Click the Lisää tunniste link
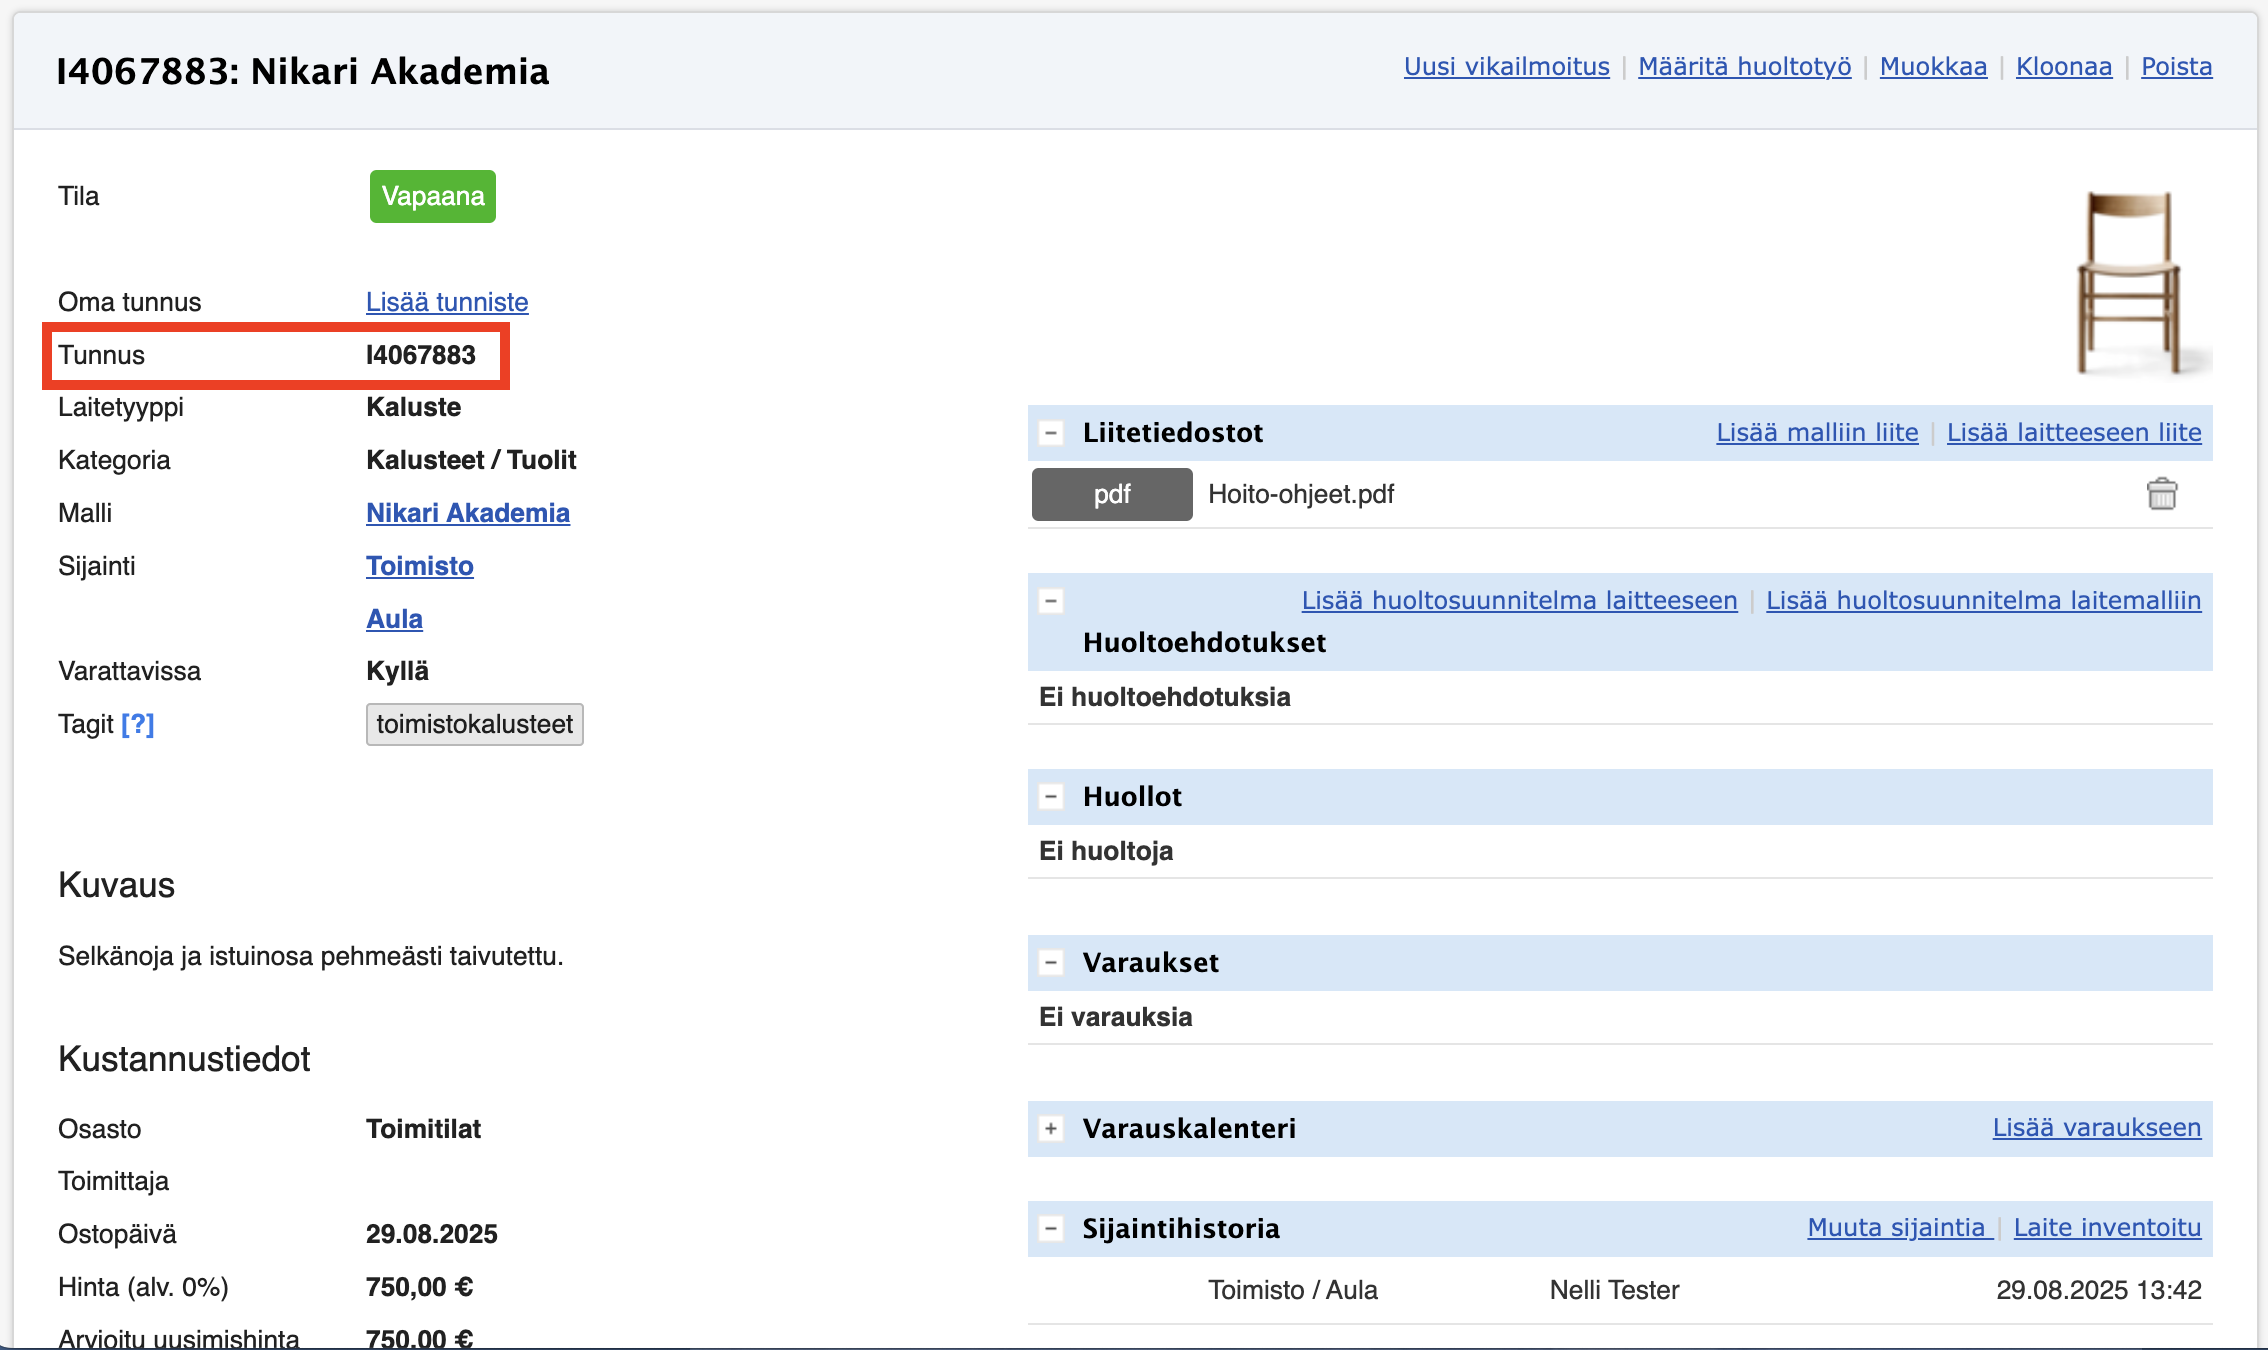Screen dimensions: 2268x1350 tap(447, 302)
